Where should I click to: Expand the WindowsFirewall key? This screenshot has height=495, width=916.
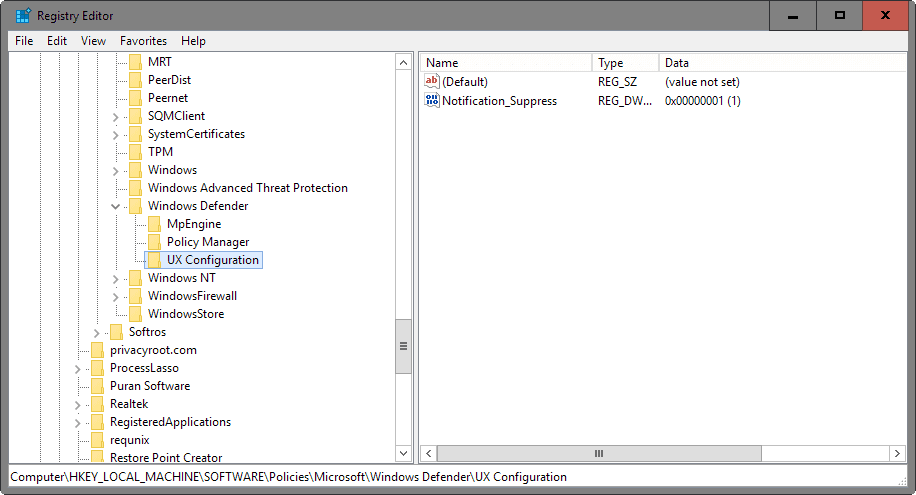116,297
